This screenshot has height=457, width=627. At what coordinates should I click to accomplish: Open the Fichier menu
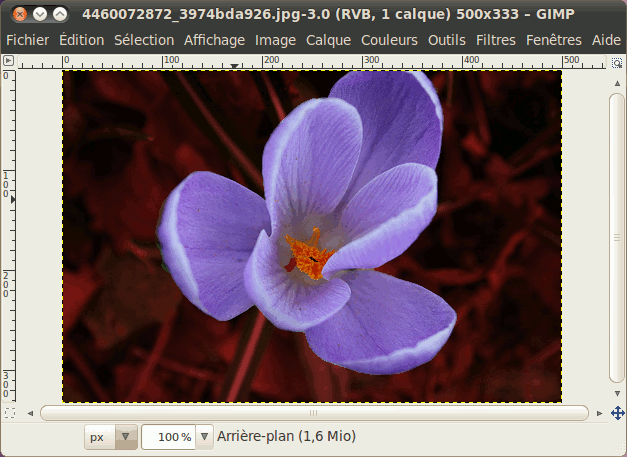pos(28,40)
